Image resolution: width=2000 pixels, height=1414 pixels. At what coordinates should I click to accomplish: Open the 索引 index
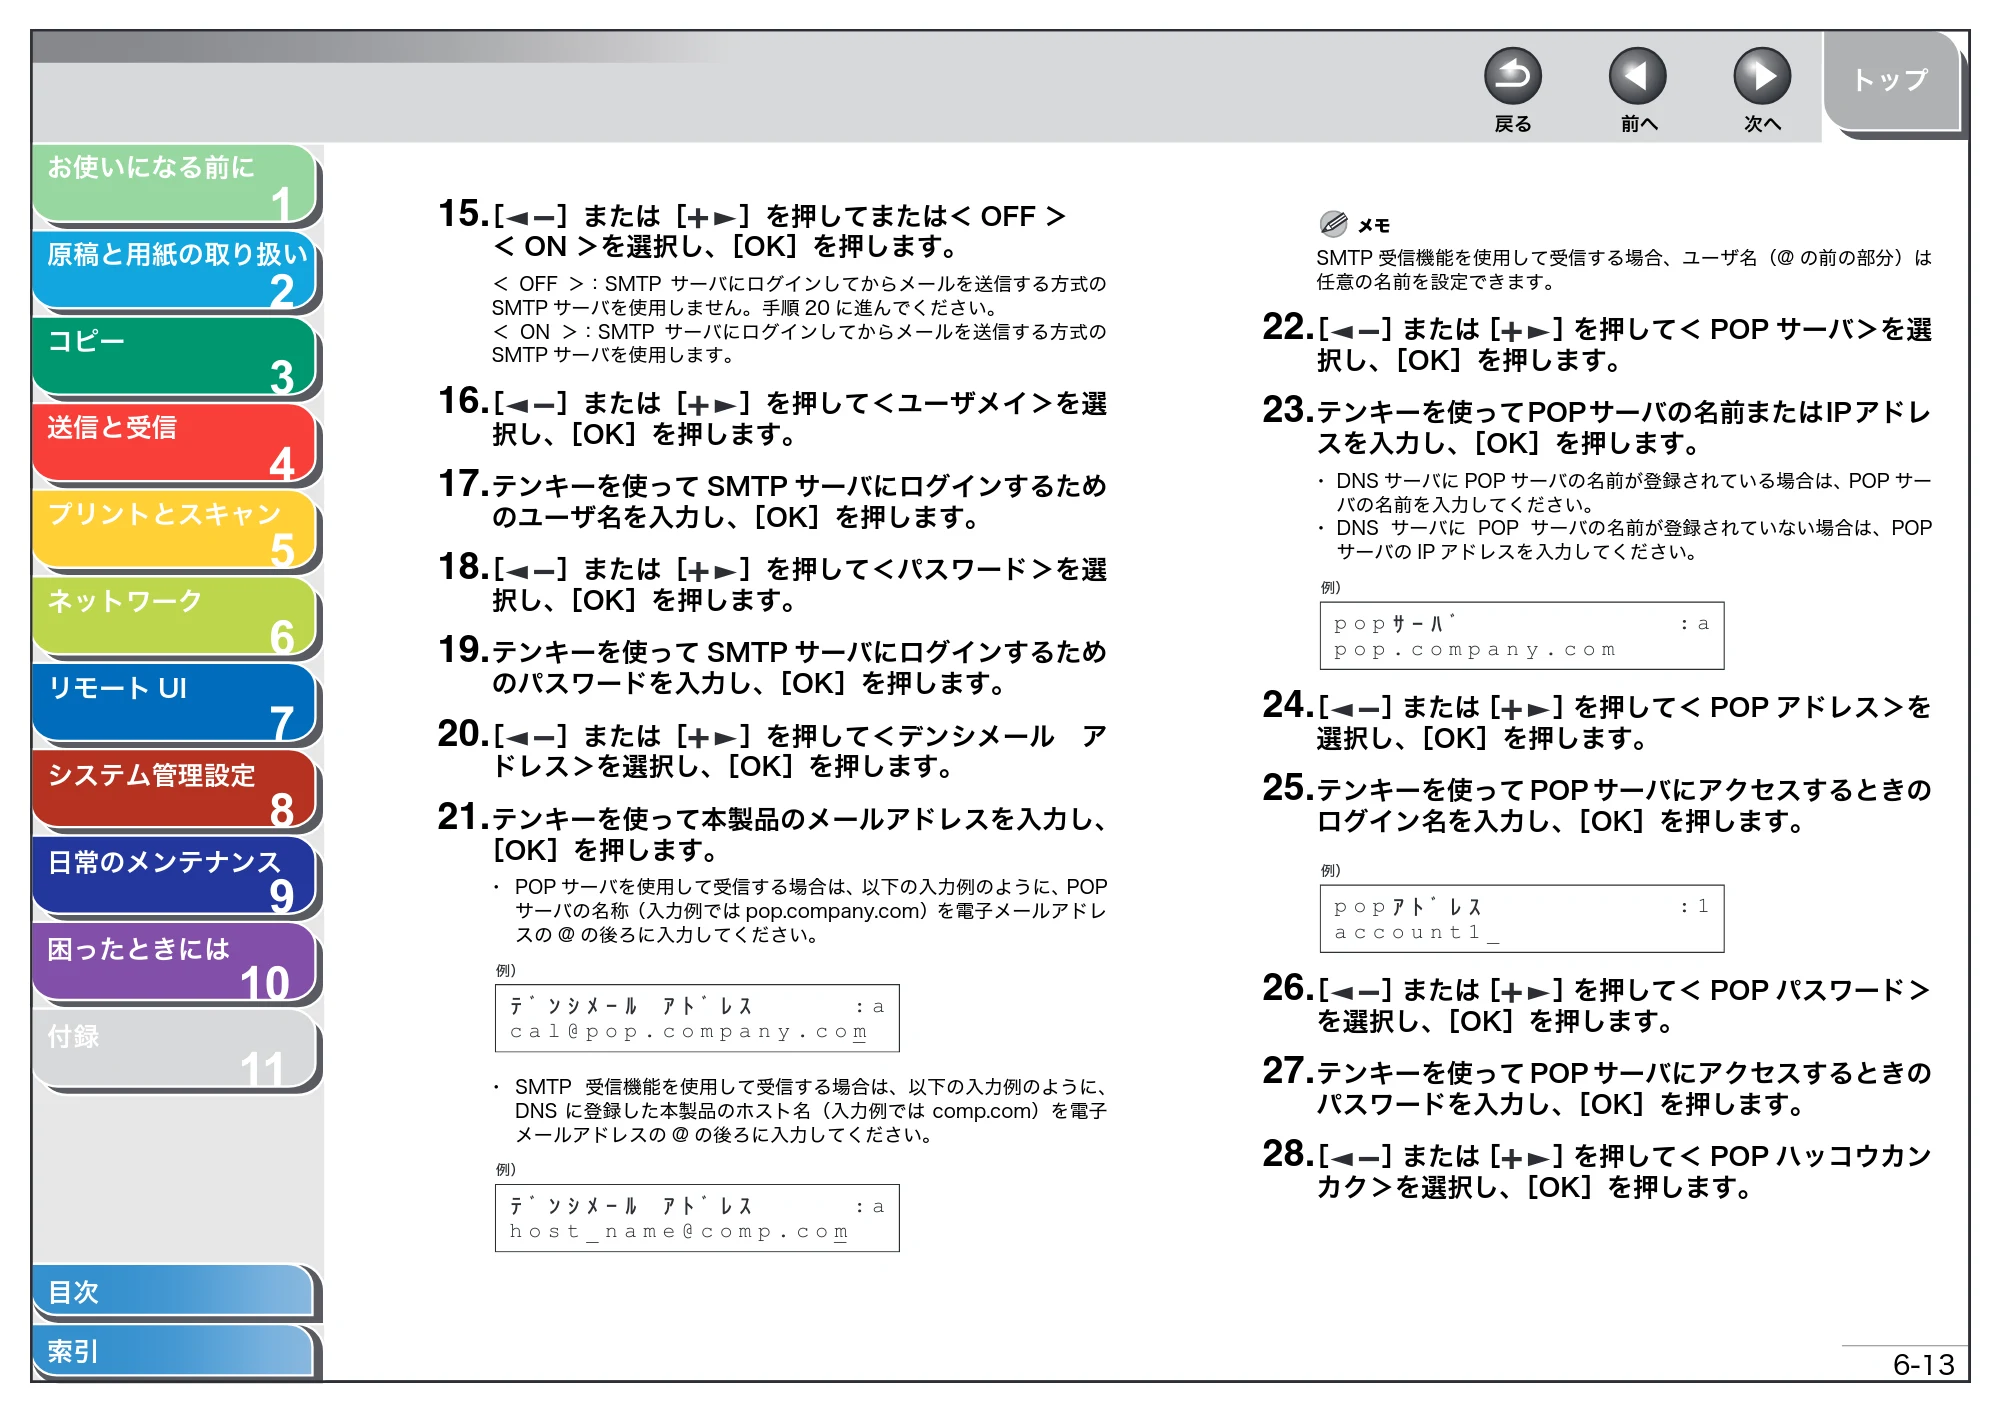pyautogui.click(x=175, y=1351)
